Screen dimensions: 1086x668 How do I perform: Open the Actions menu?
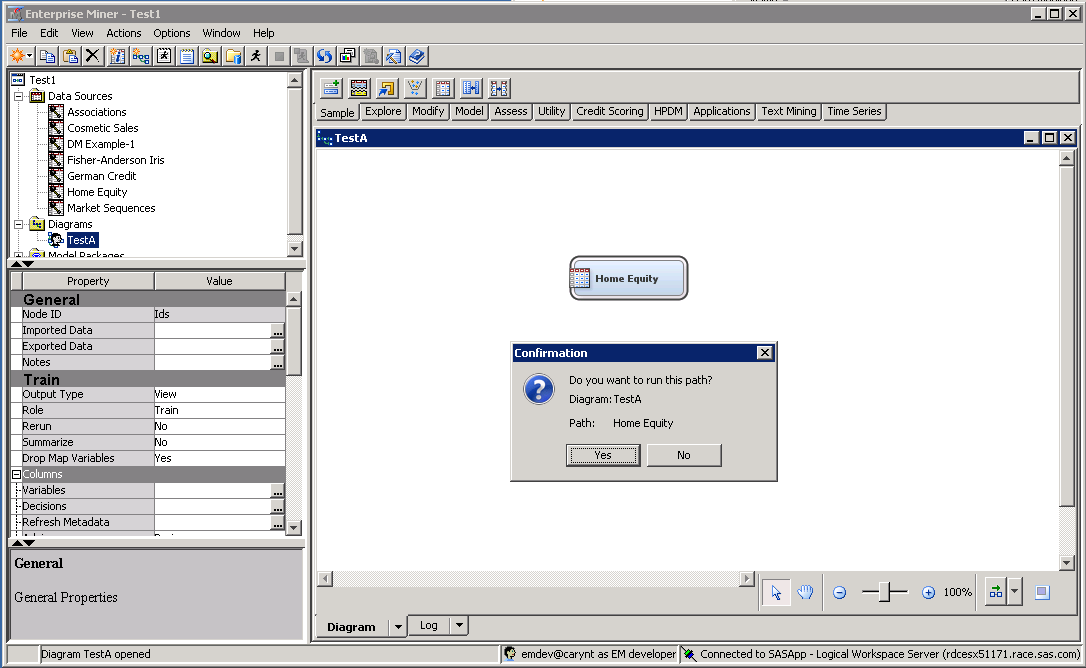[x=124, y=33]
